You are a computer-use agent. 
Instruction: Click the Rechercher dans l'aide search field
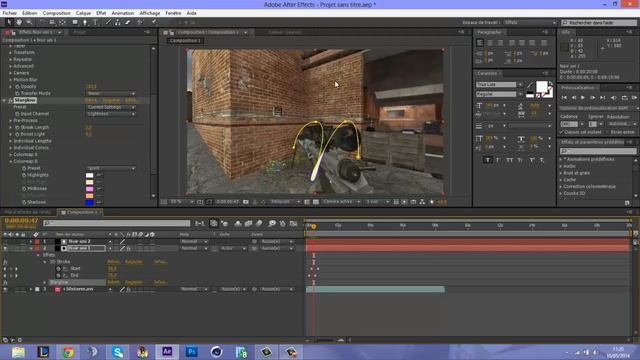[x=599, y=22]
